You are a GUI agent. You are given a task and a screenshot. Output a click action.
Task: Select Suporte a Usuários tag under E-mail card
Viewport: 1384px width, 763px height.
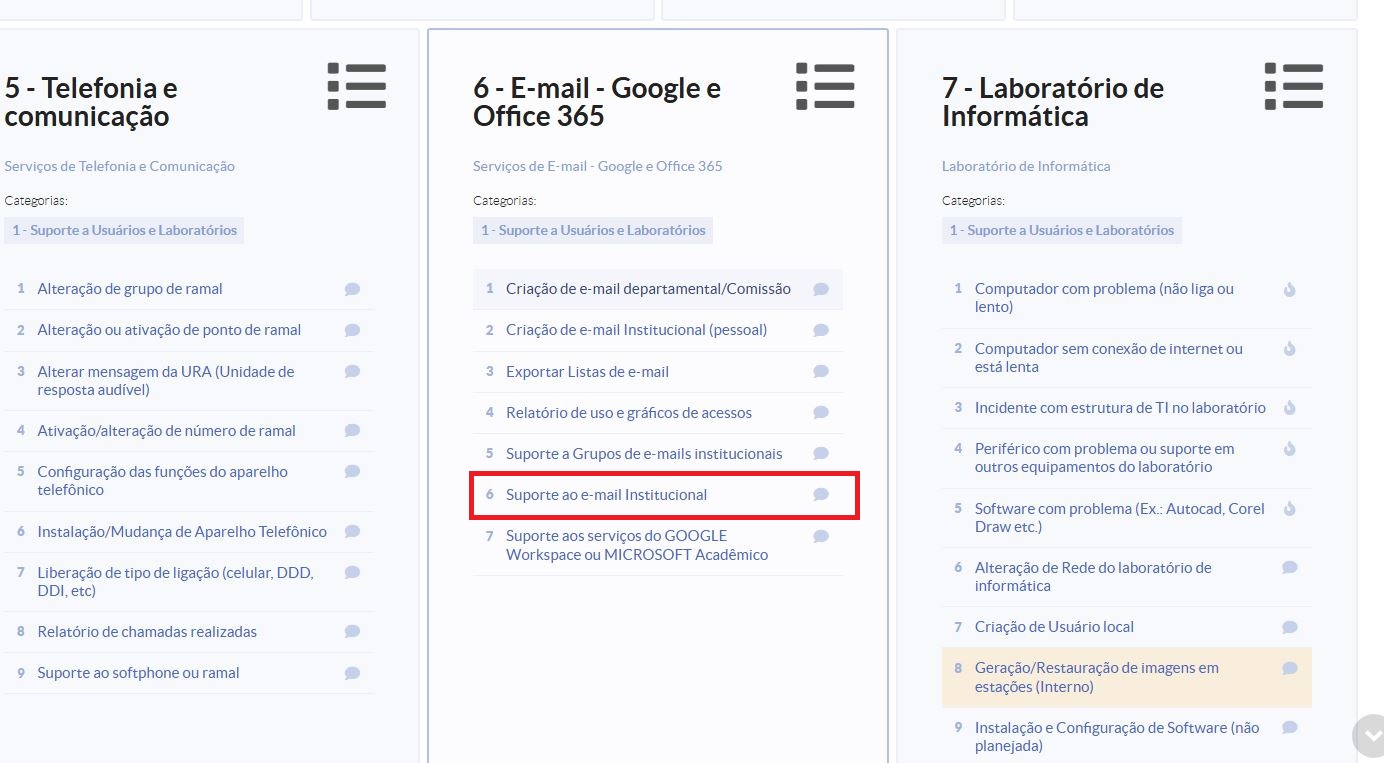[x=593, y=230]
